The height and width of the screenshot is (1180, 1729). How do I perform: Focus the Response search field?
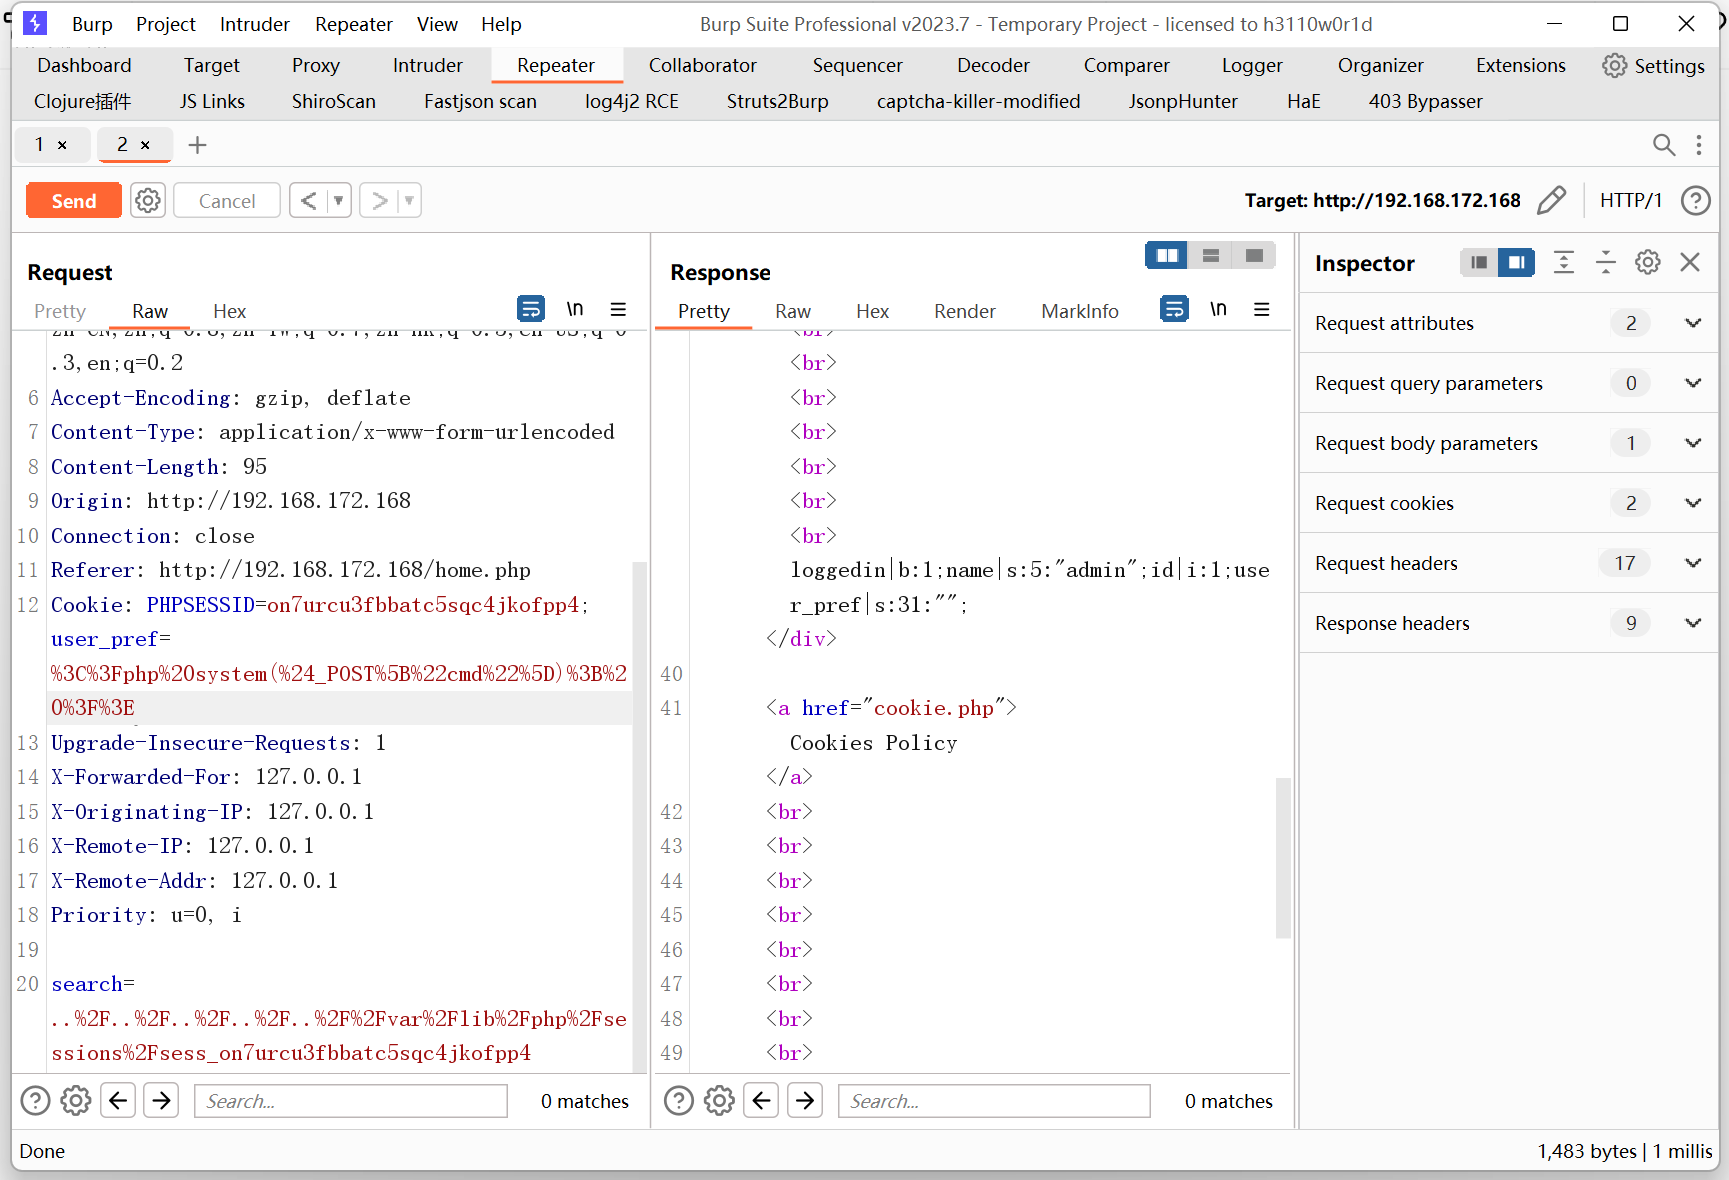click(x=994, y=1101)
